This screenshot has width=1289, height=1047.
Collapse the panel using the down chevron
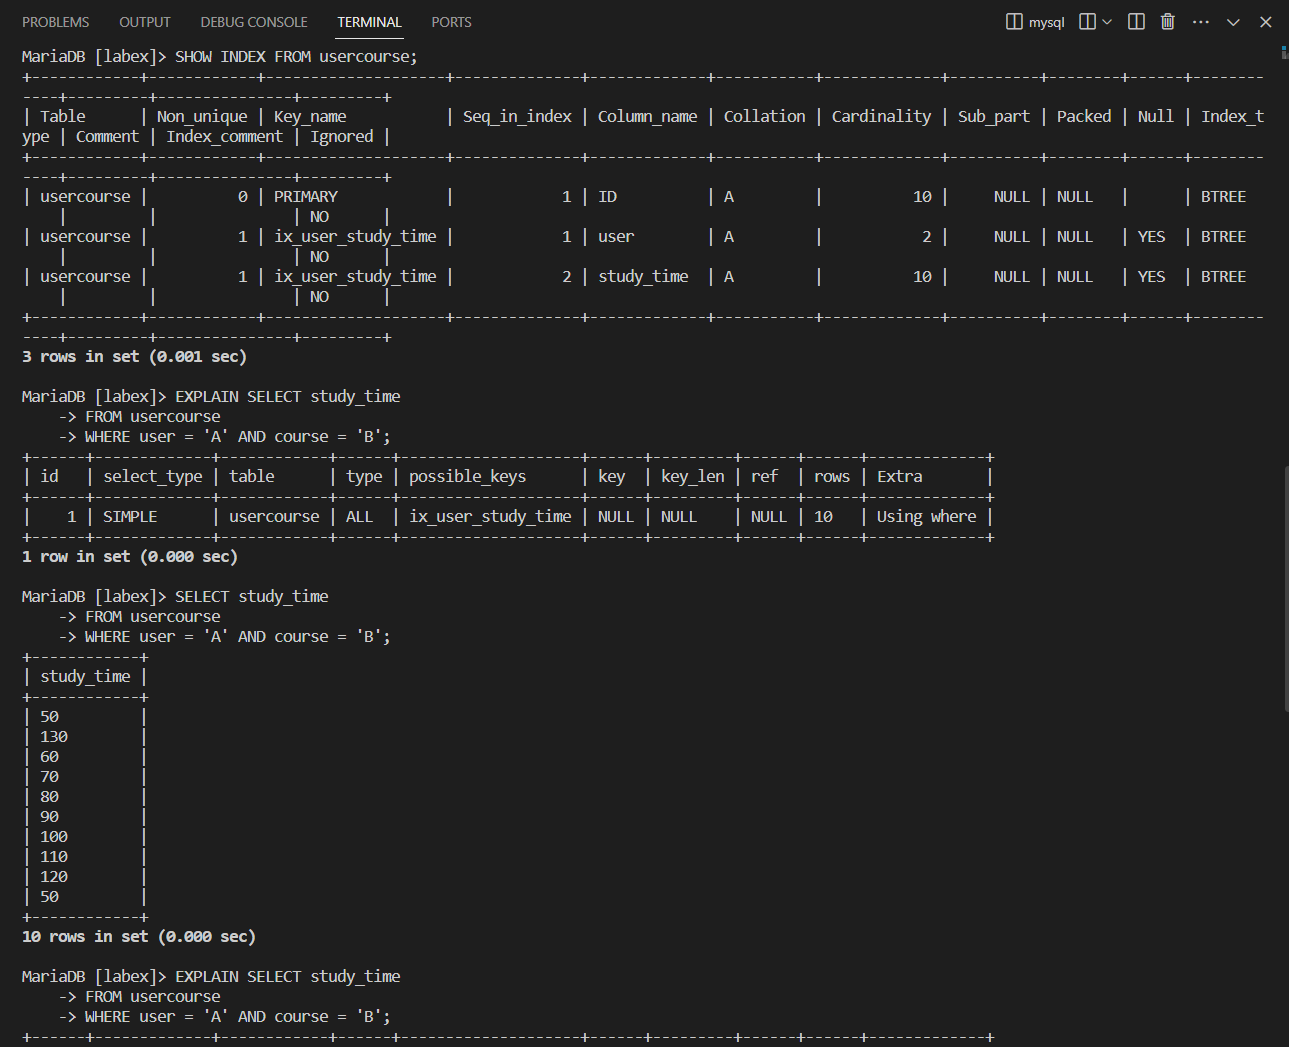[1233, 21]
